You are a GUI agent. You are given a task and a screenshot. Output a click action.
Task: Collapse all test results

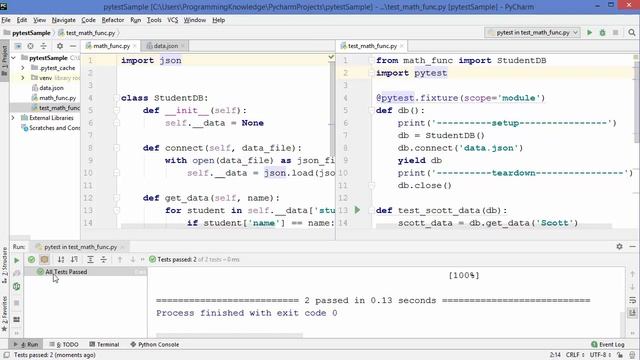click(104, 260)
